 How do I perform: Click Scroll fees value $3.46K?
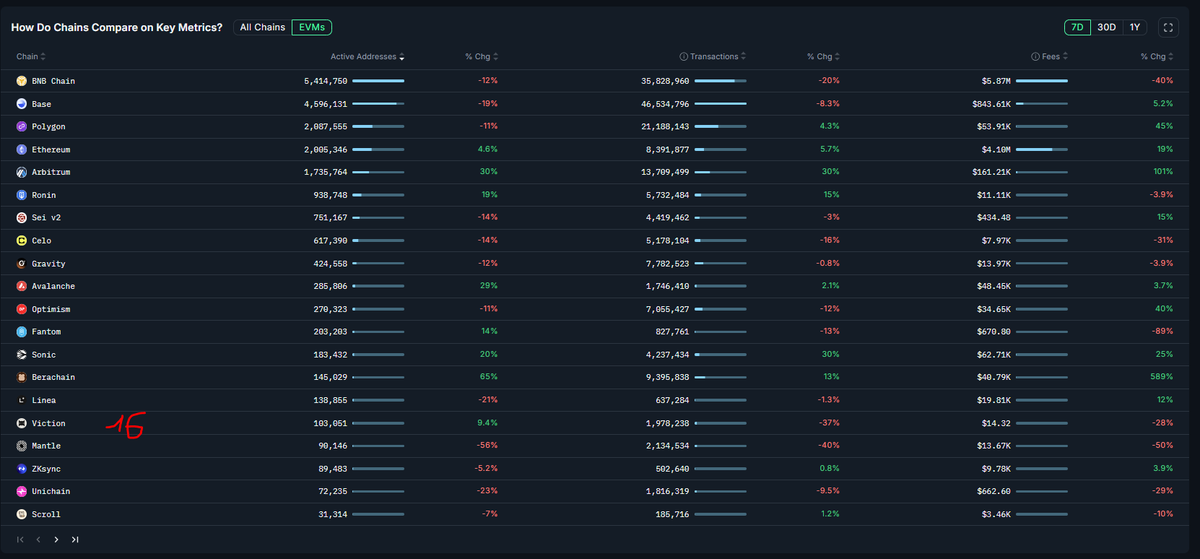click(995, 514)
